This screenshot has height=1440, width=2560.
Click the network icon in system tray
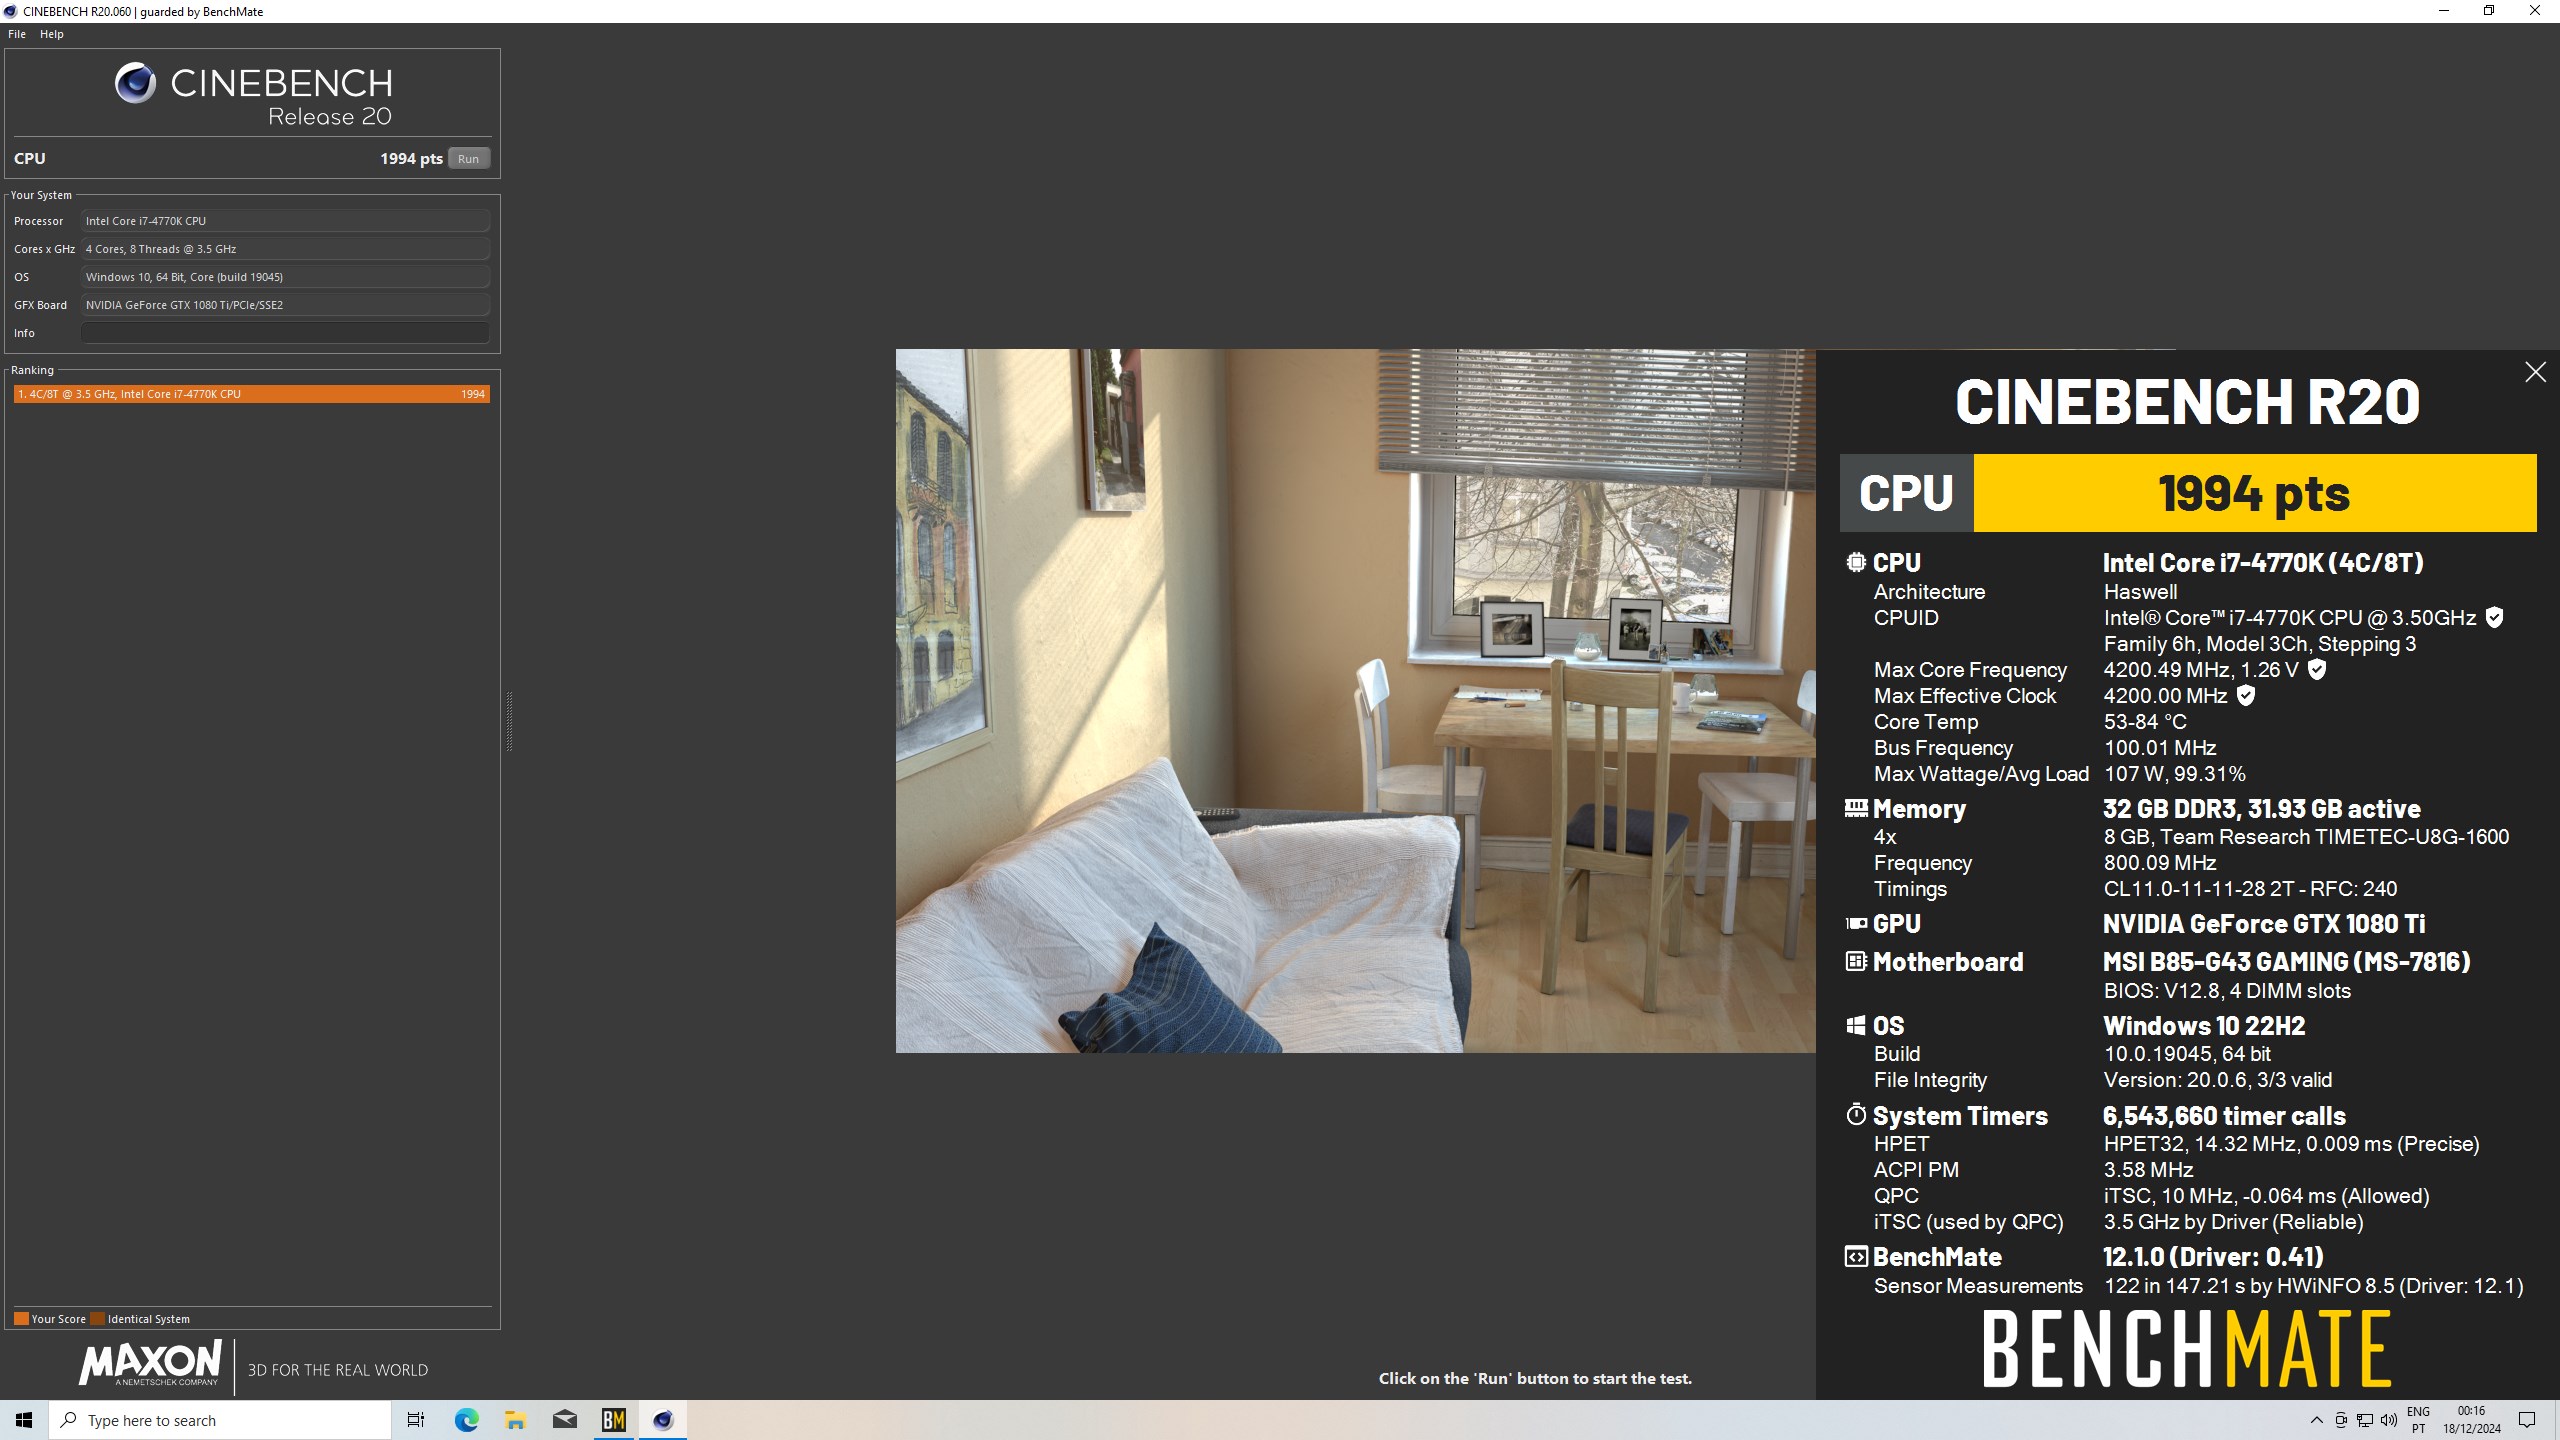pyautogui.click(x=2365, y=1420)
